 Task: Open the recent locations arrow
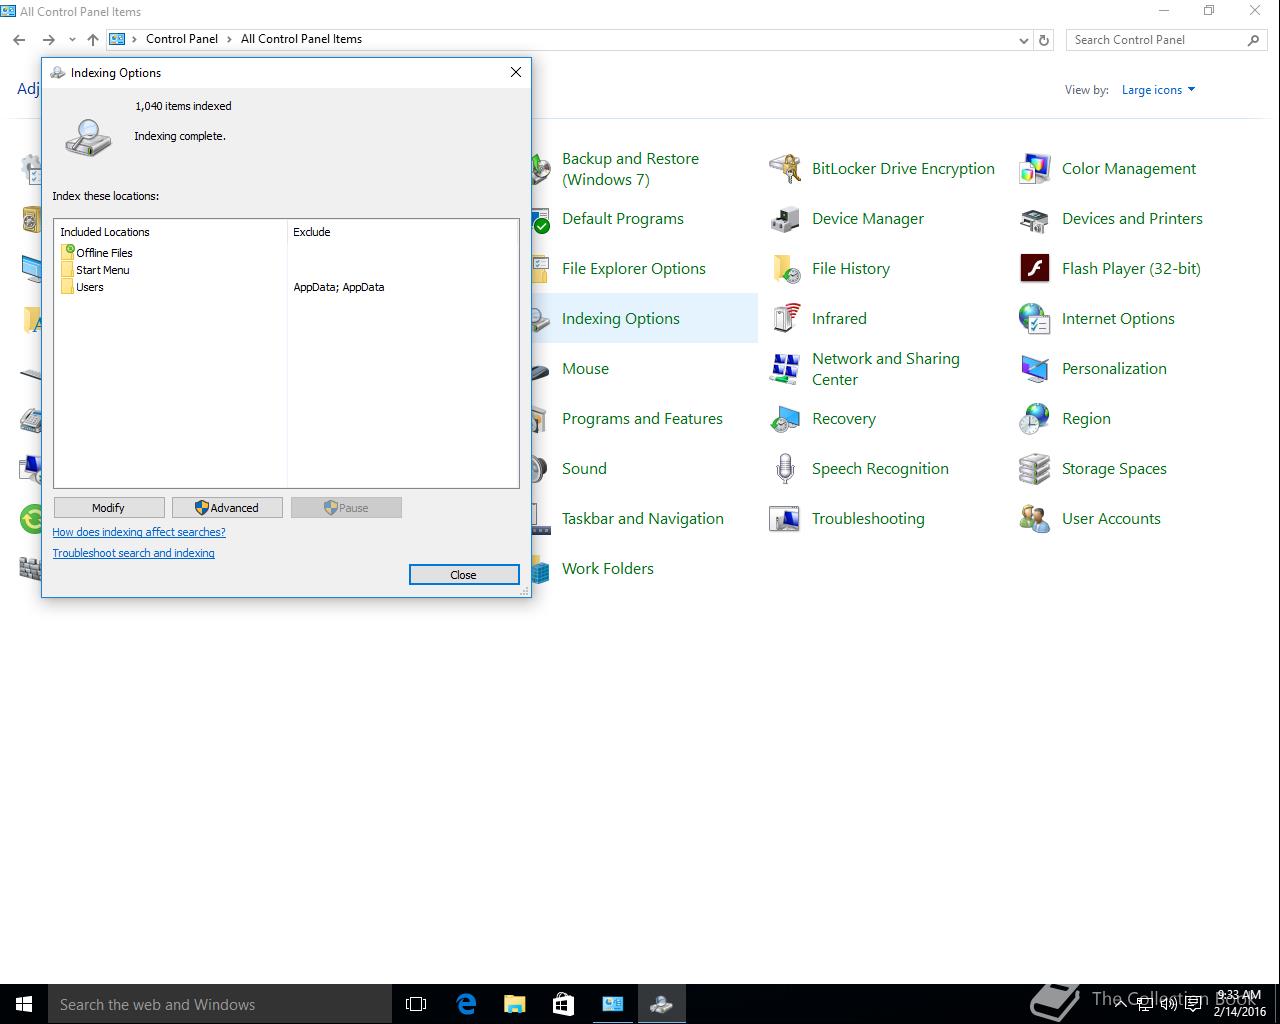[x=72, y=40]
